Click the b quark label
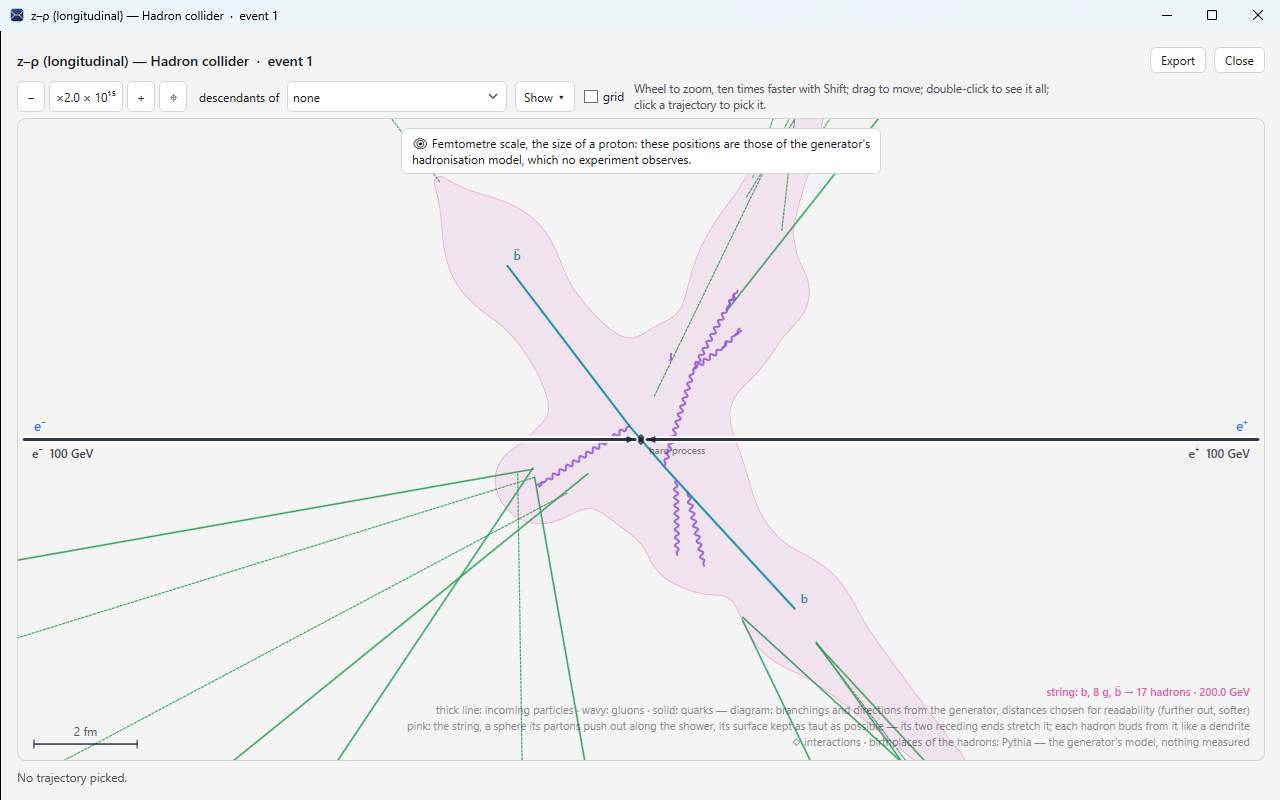This screenshot has height=800, width=1280. 804,599
